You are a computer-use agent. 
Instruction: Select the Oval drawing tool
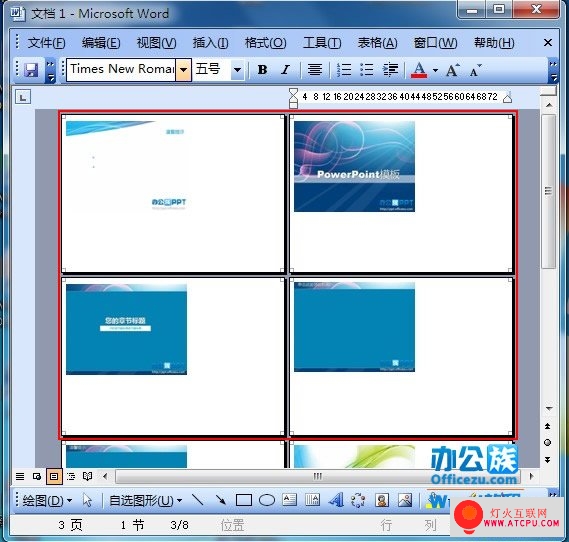click(x=267, y=500)
